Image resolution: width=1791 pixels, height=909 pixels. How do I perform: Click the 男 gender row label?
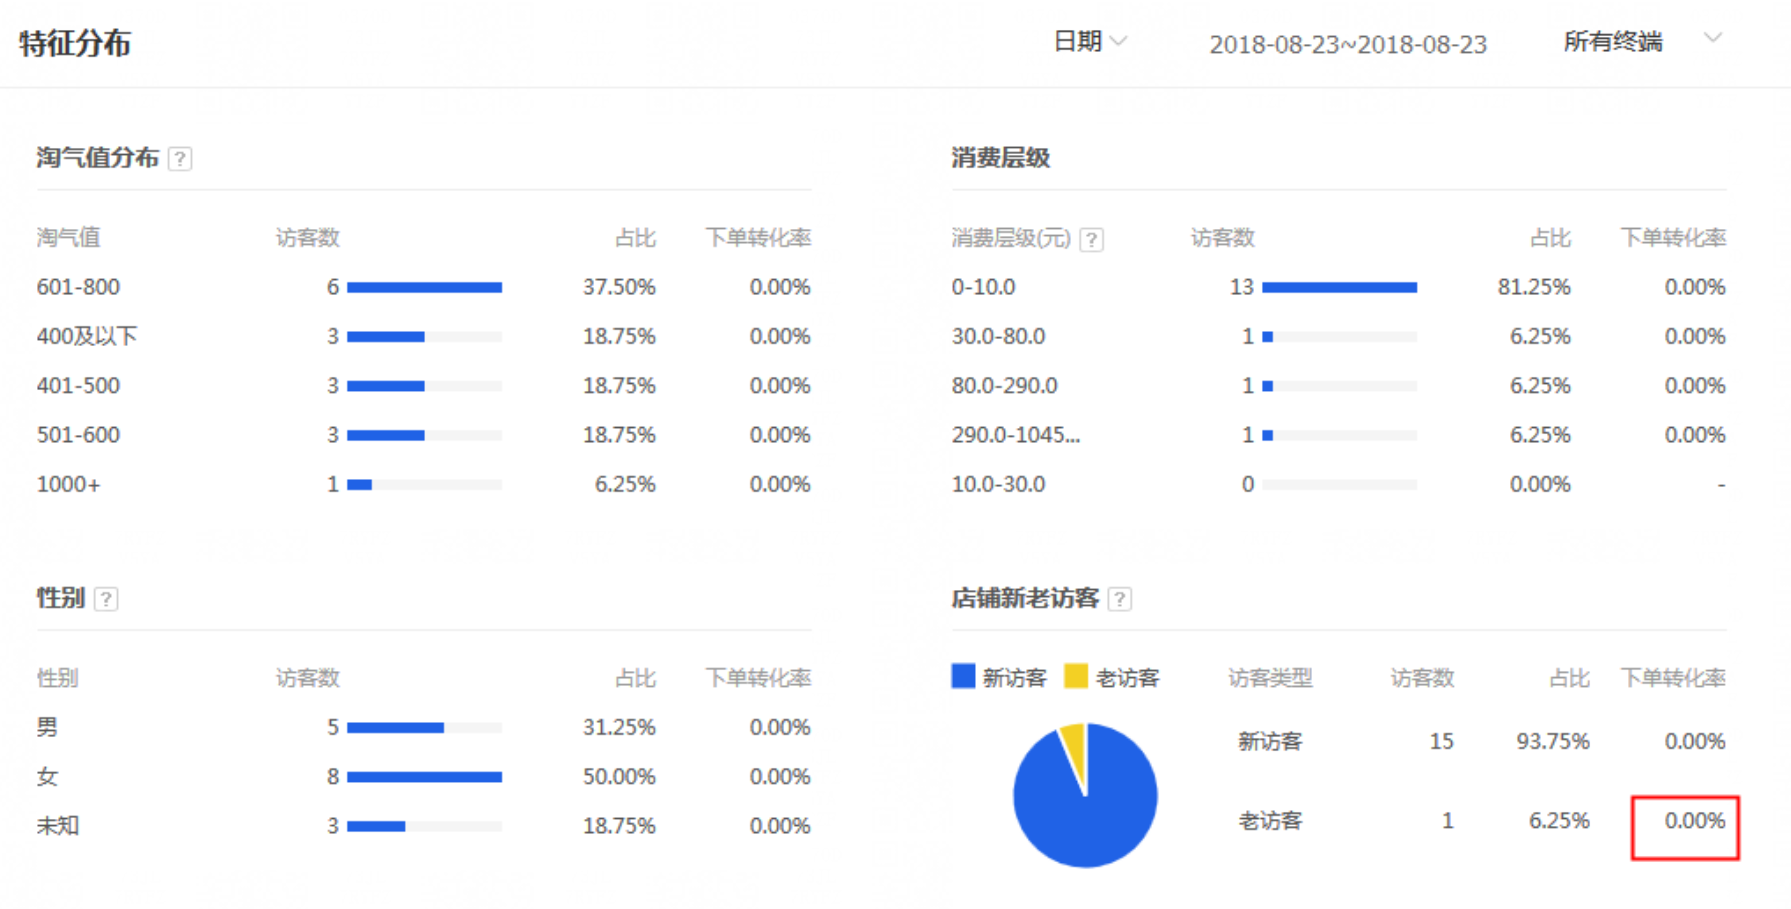tap(47, 728)
